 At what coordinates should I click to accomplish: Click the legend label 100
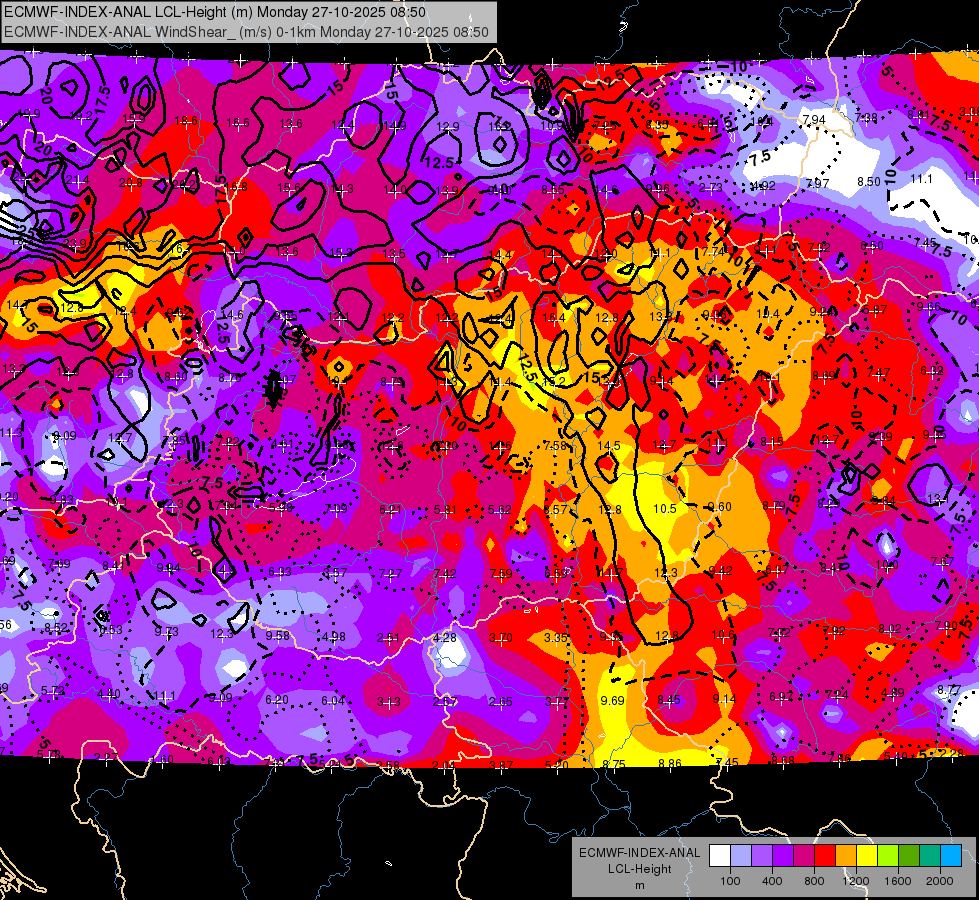[730, 881]
